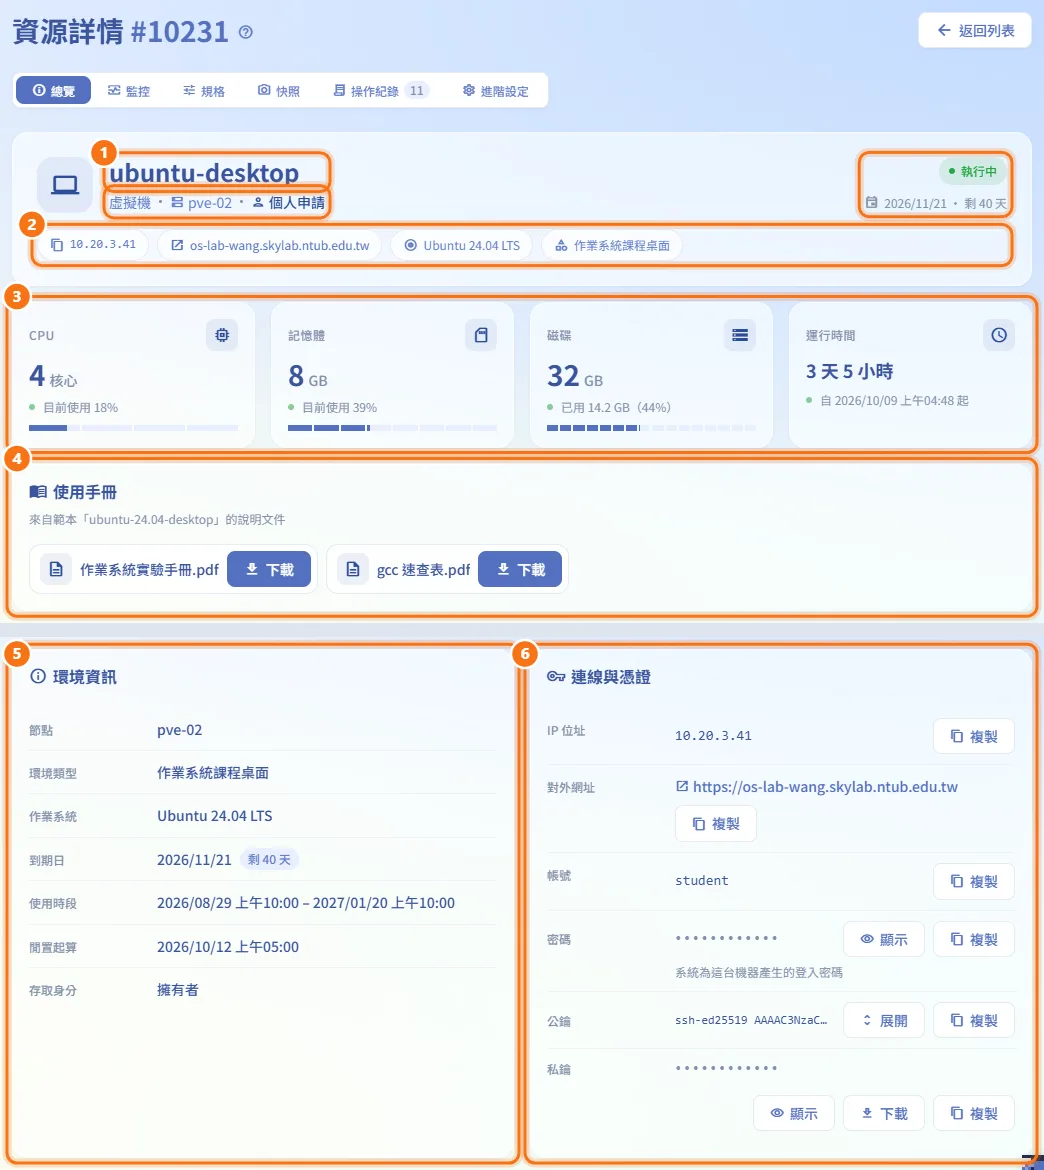Image resolution: width=1044 pixels, height=1170 pixels.
Task: Expand the 公鑰 ssh-ed25519 key
Action: (884, 1020)
